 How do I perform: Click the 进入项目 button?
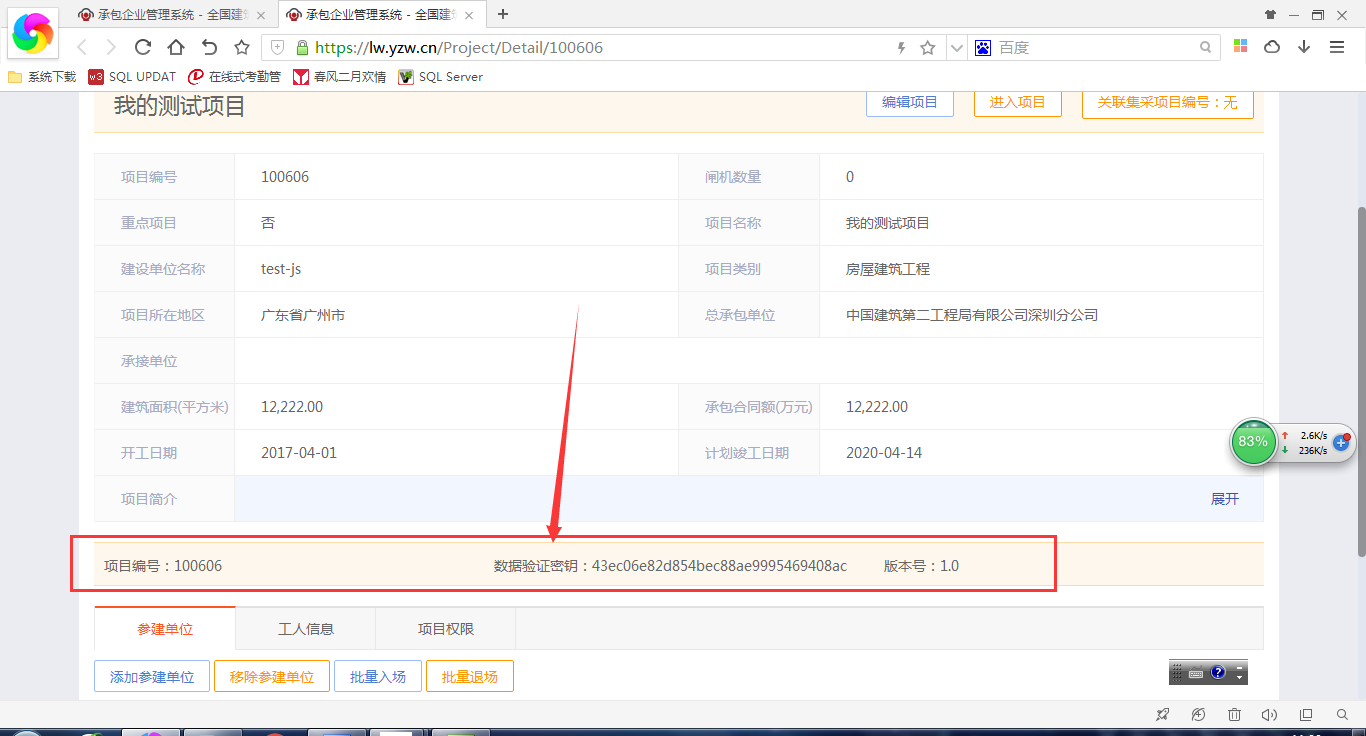pos(1017,102)
